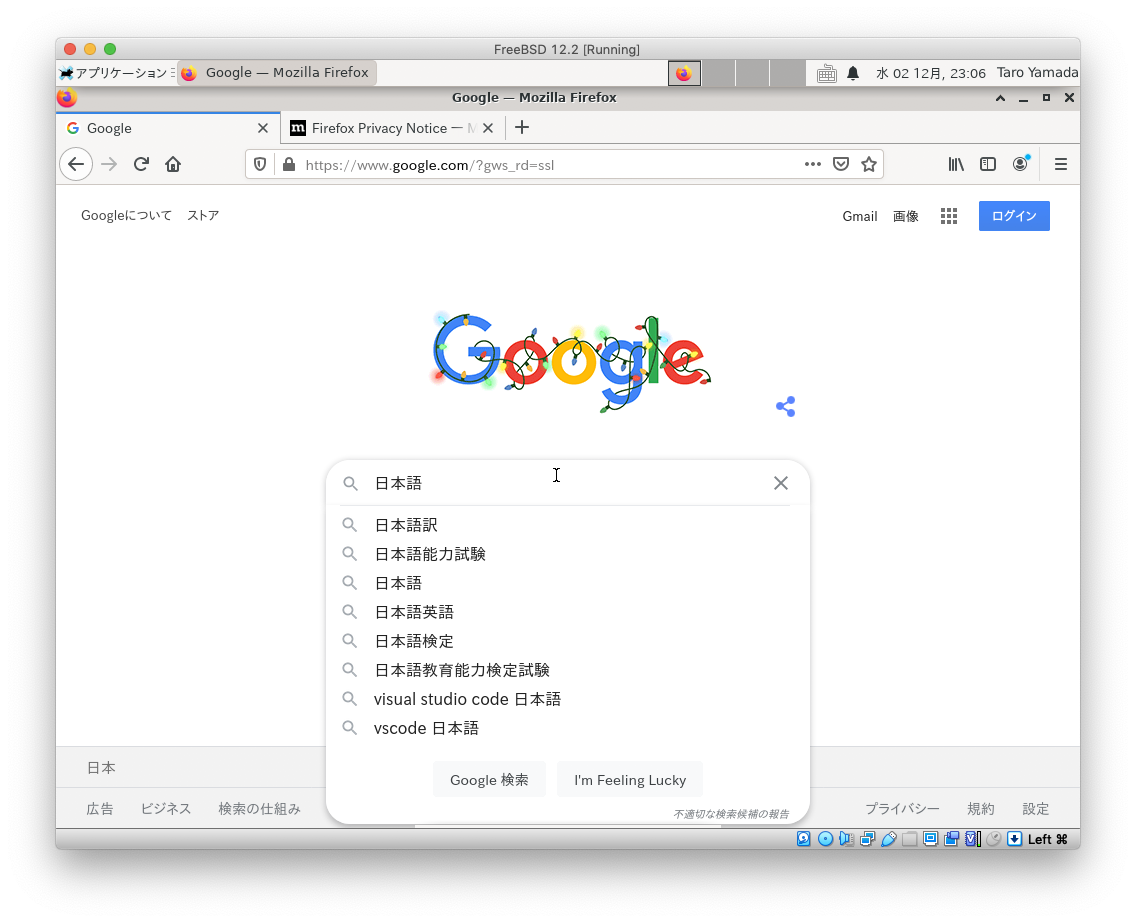Clear the search box with X

coord(781,483)
